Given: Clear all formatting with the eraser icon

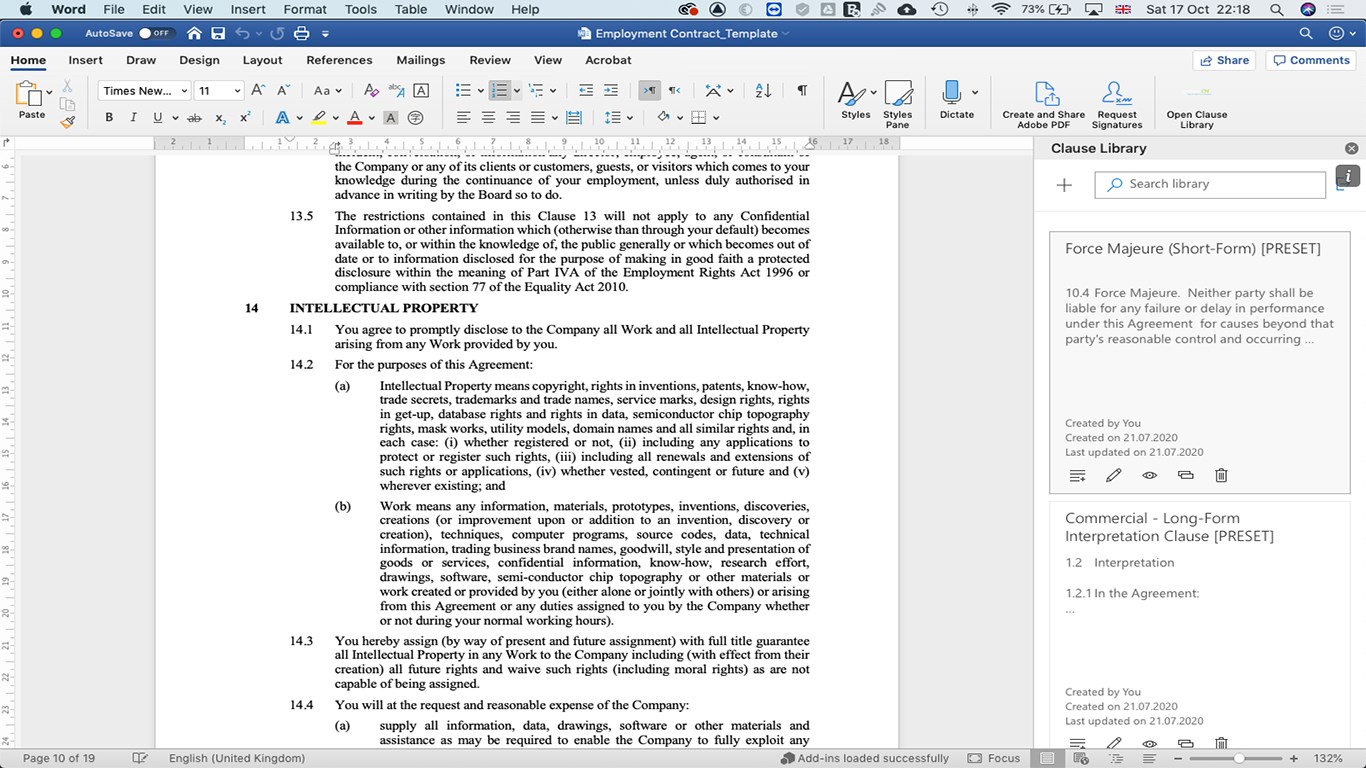Looking at the screenshot, I should (x=372, y=90).
